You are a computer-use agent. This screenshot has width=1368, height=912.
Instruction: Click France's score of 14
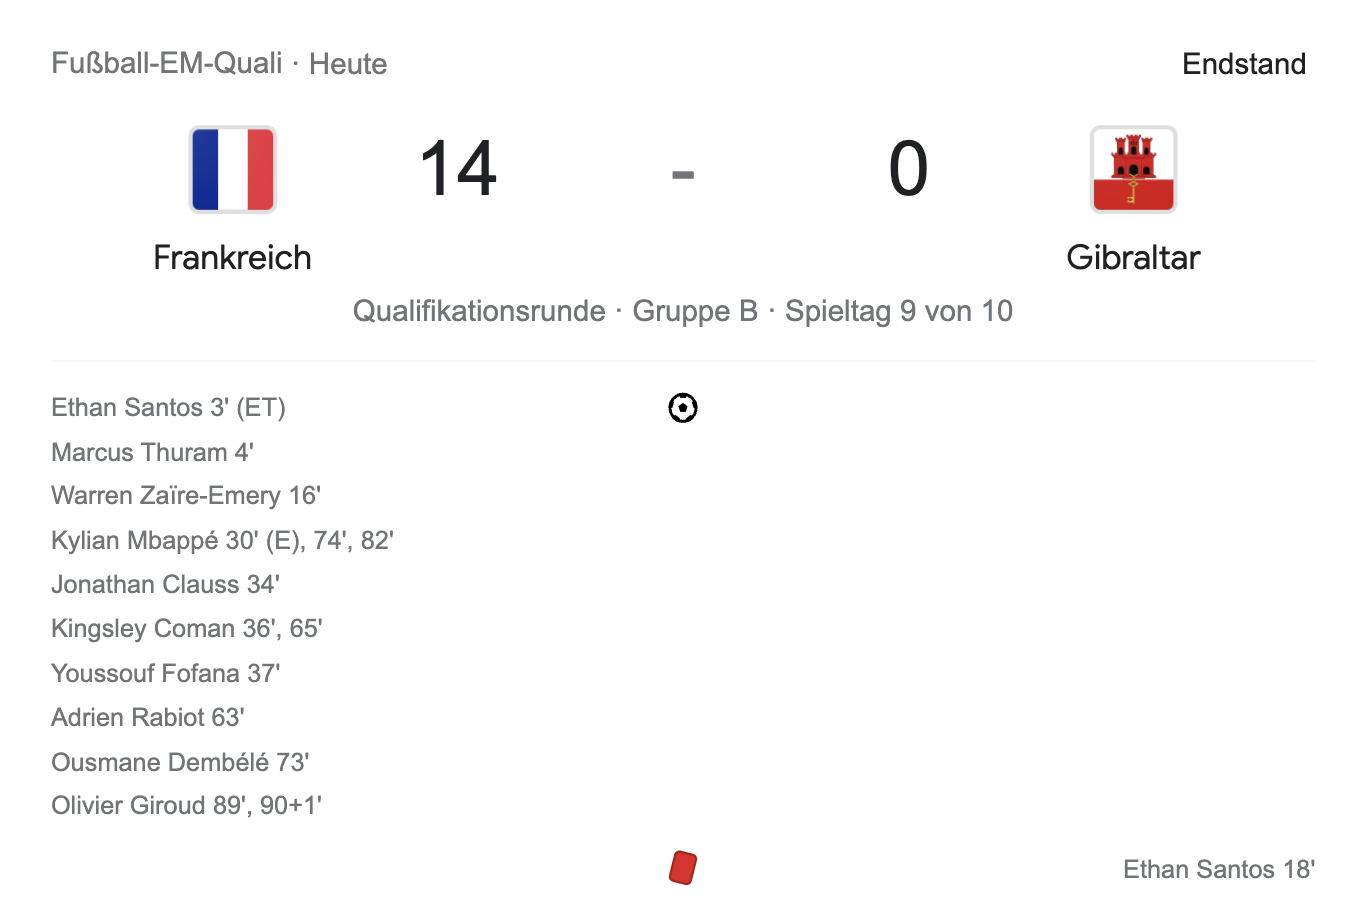pyautogui.click(x=458, y=169)
